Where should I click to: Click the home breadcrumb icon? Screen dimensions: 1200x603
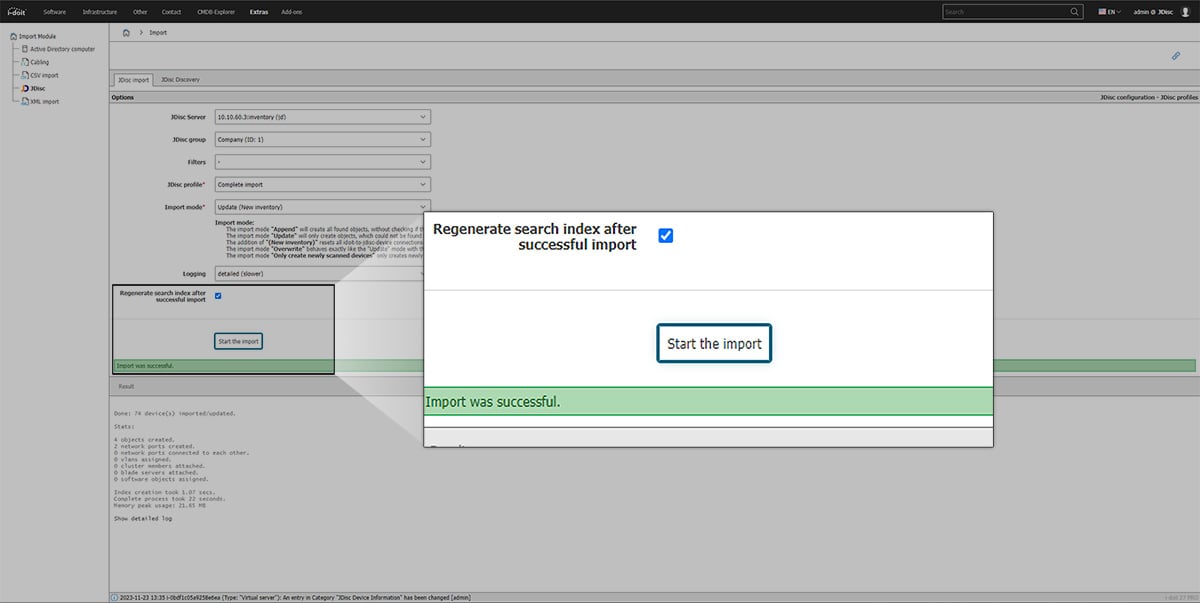126,33
